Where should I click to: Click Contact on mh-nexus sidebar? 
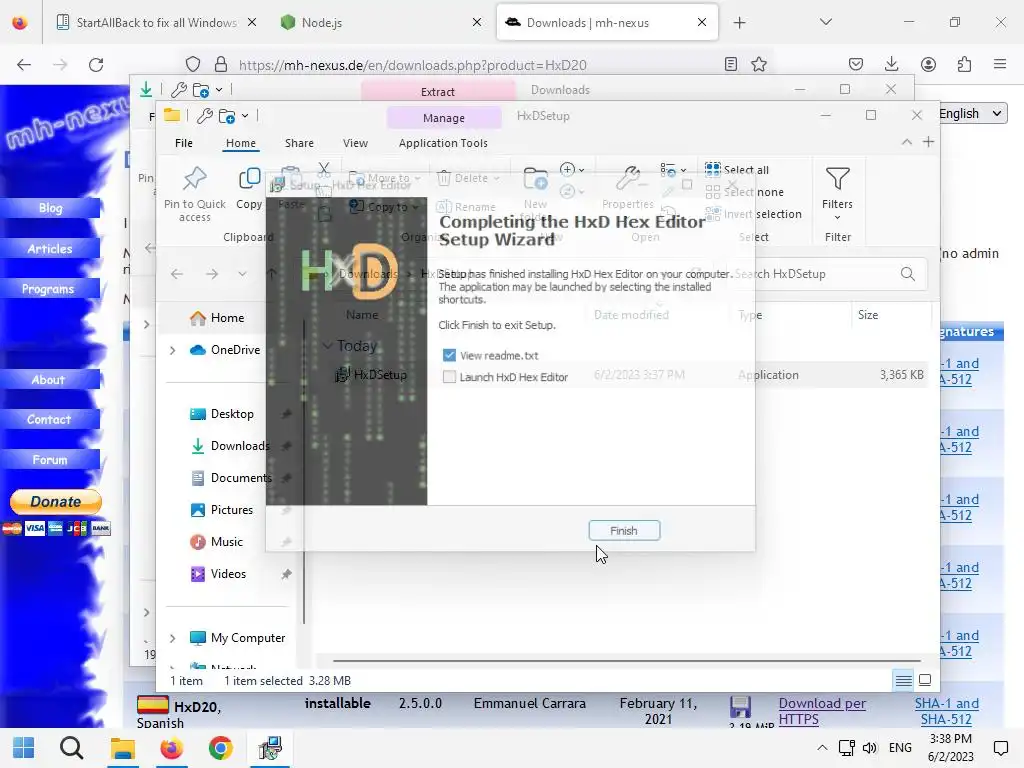(x=50, y=419)
